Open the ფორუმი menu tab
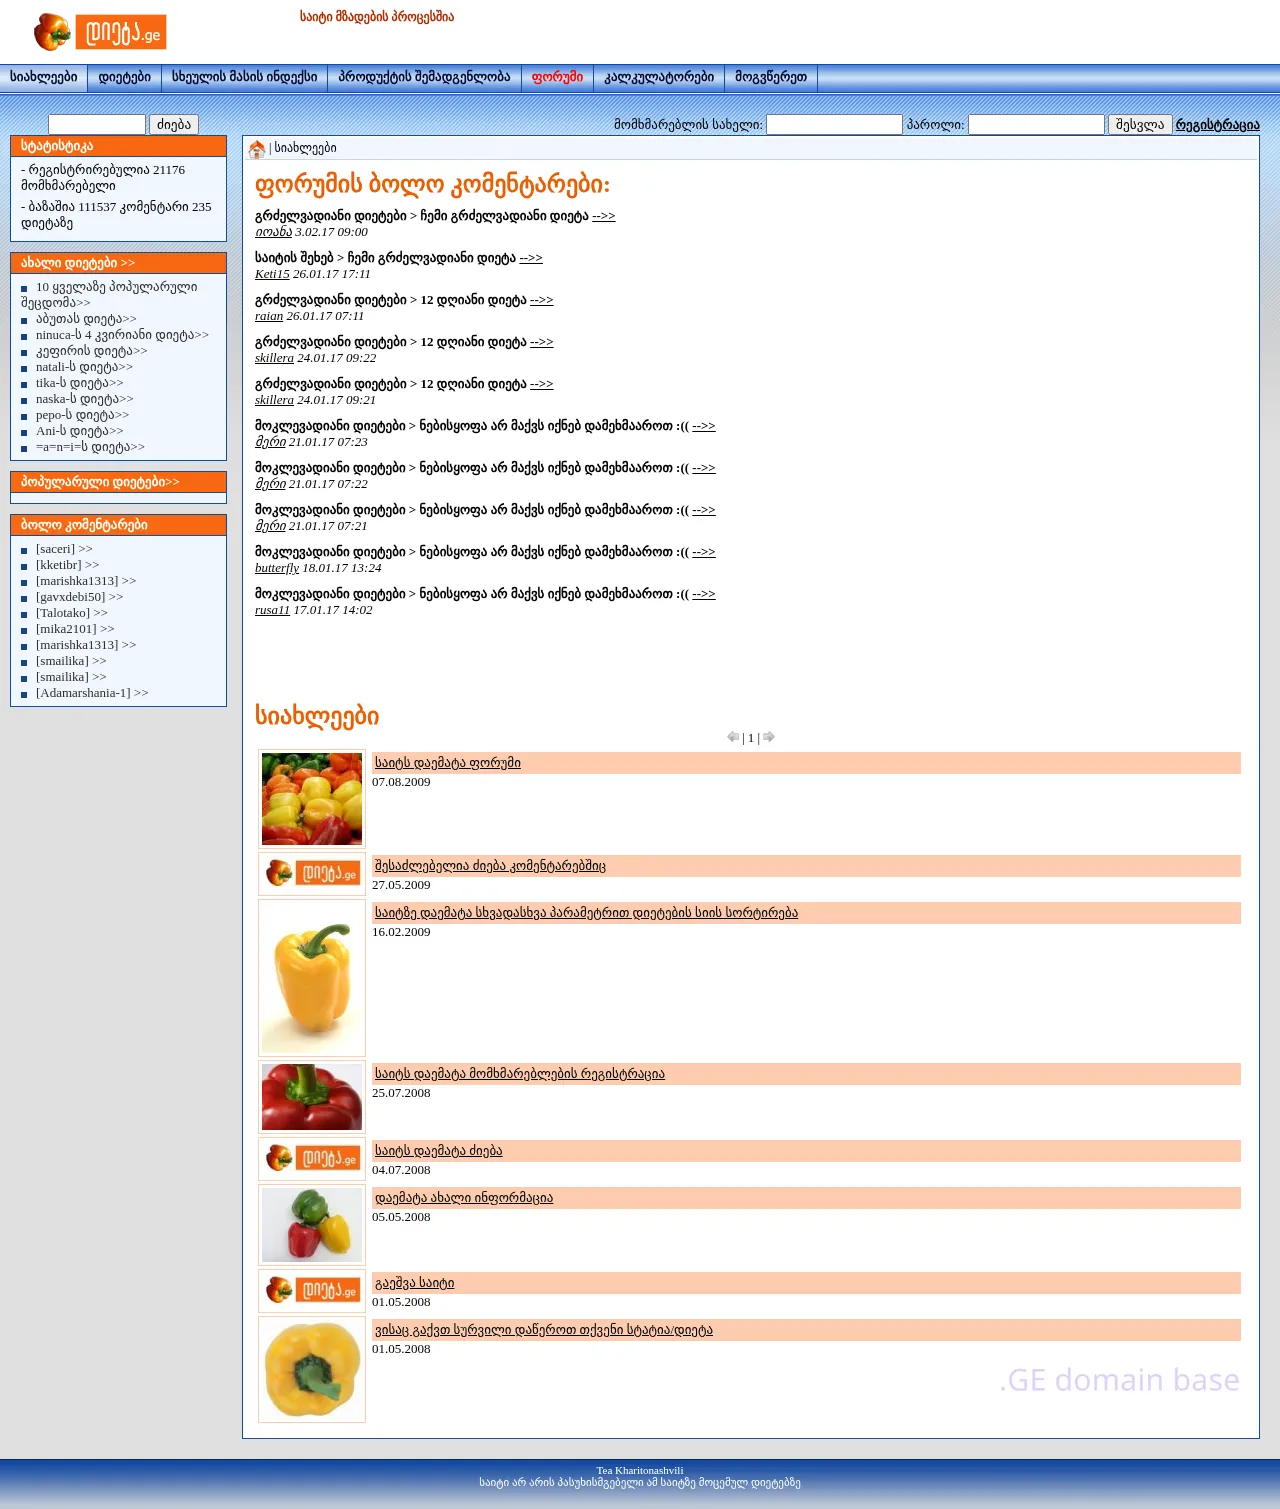 (x=557, y=77)
